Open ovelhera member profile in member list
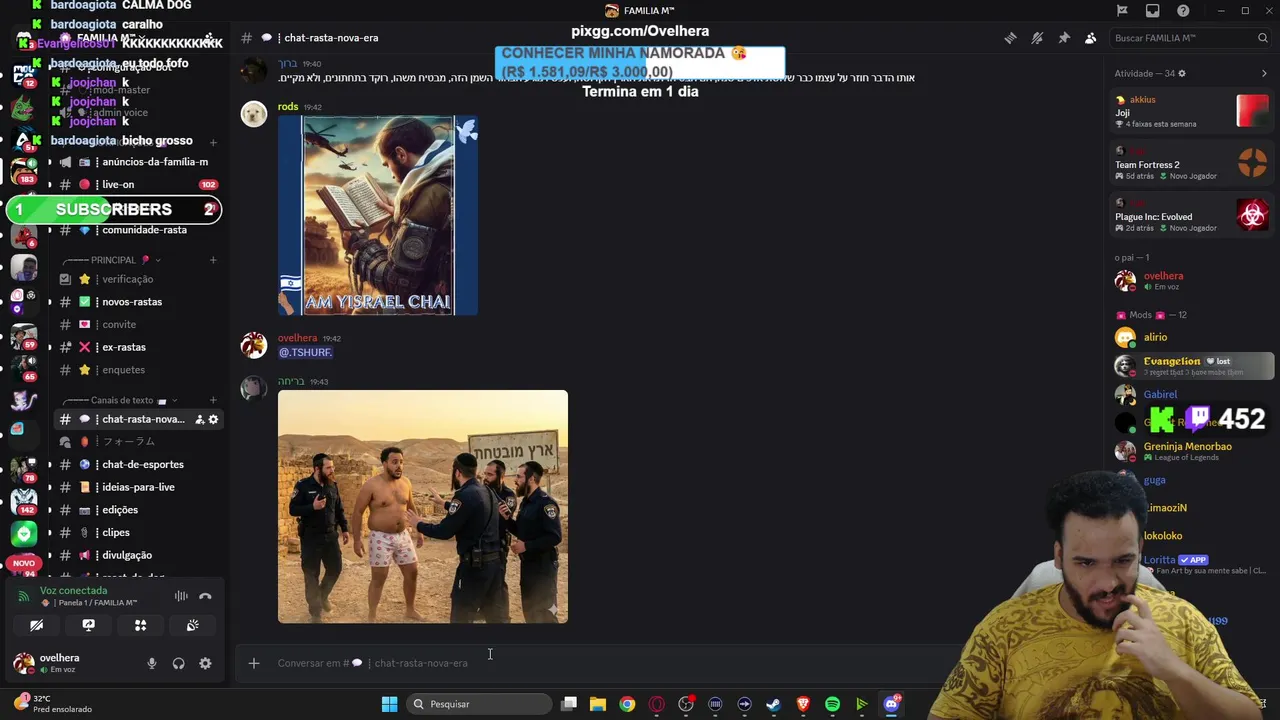The height and width of the screenshot is (720, 1280). point(1192,281)
